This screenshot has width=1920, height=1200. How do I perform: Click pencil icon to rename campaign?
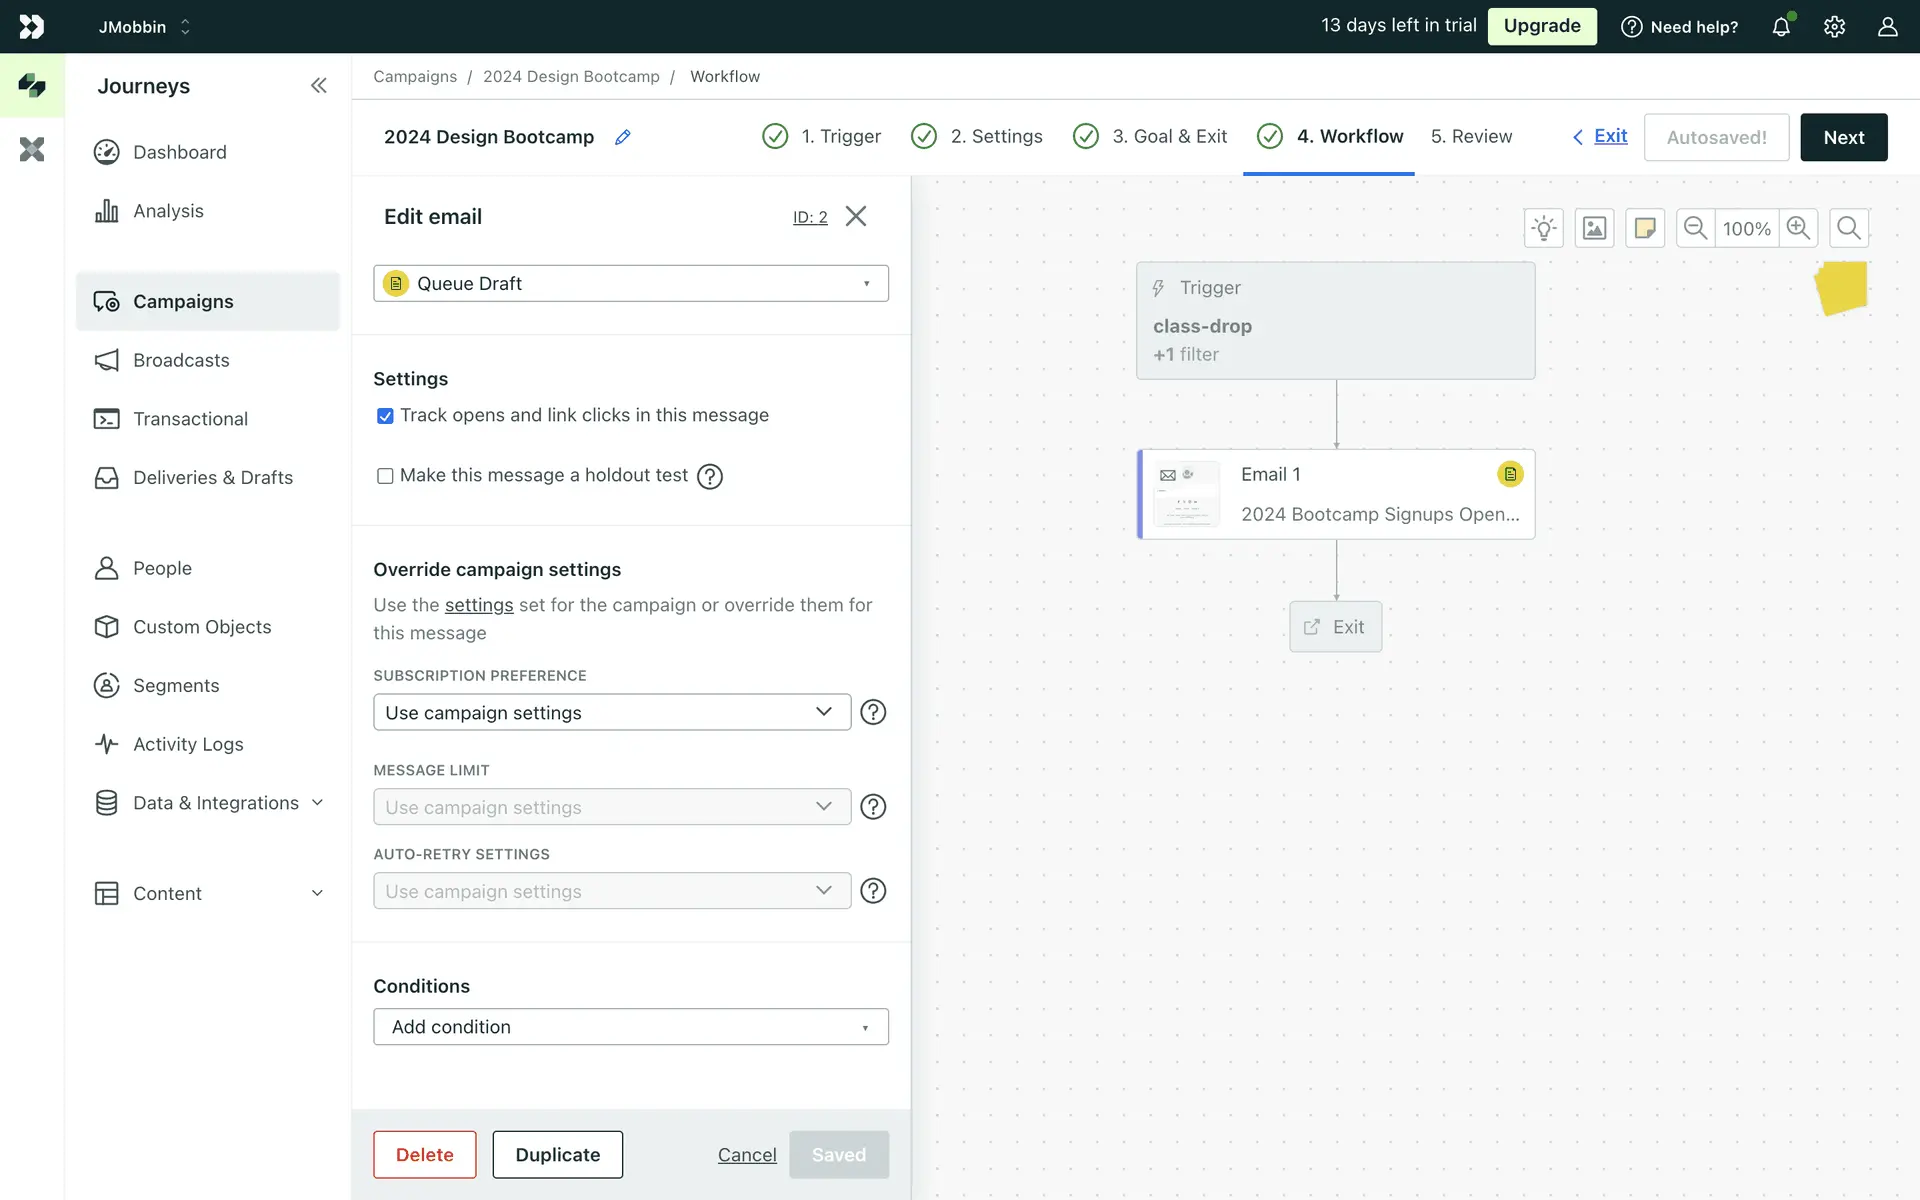pyautogui.click(x=622, y=137)
